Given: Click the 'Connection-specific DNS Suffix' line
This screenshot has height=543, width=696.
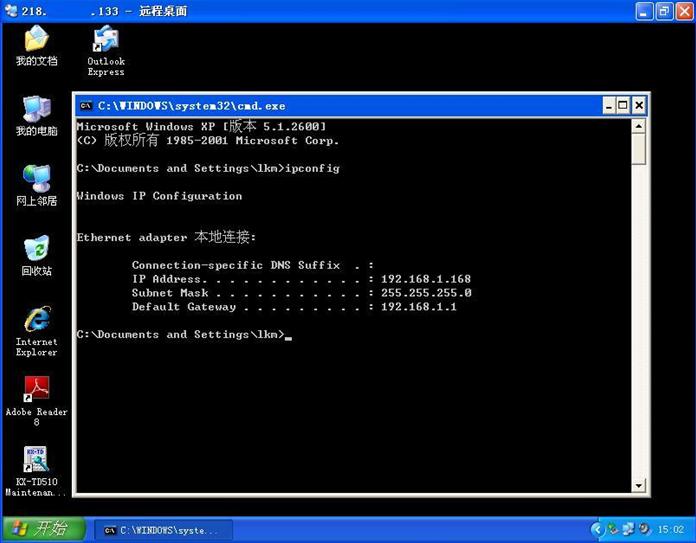Looking at the screenshot, I should click(x=253, y=265).
